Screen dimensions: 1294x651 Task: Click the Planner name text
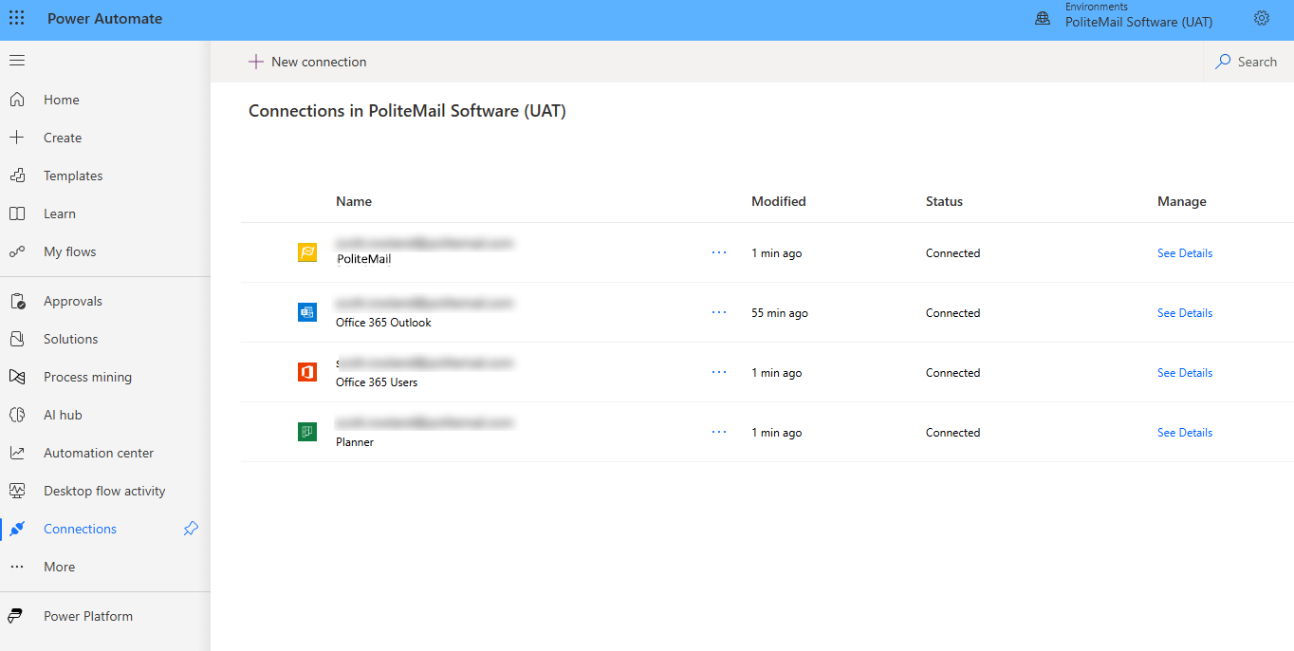click(x=355, y=442)
